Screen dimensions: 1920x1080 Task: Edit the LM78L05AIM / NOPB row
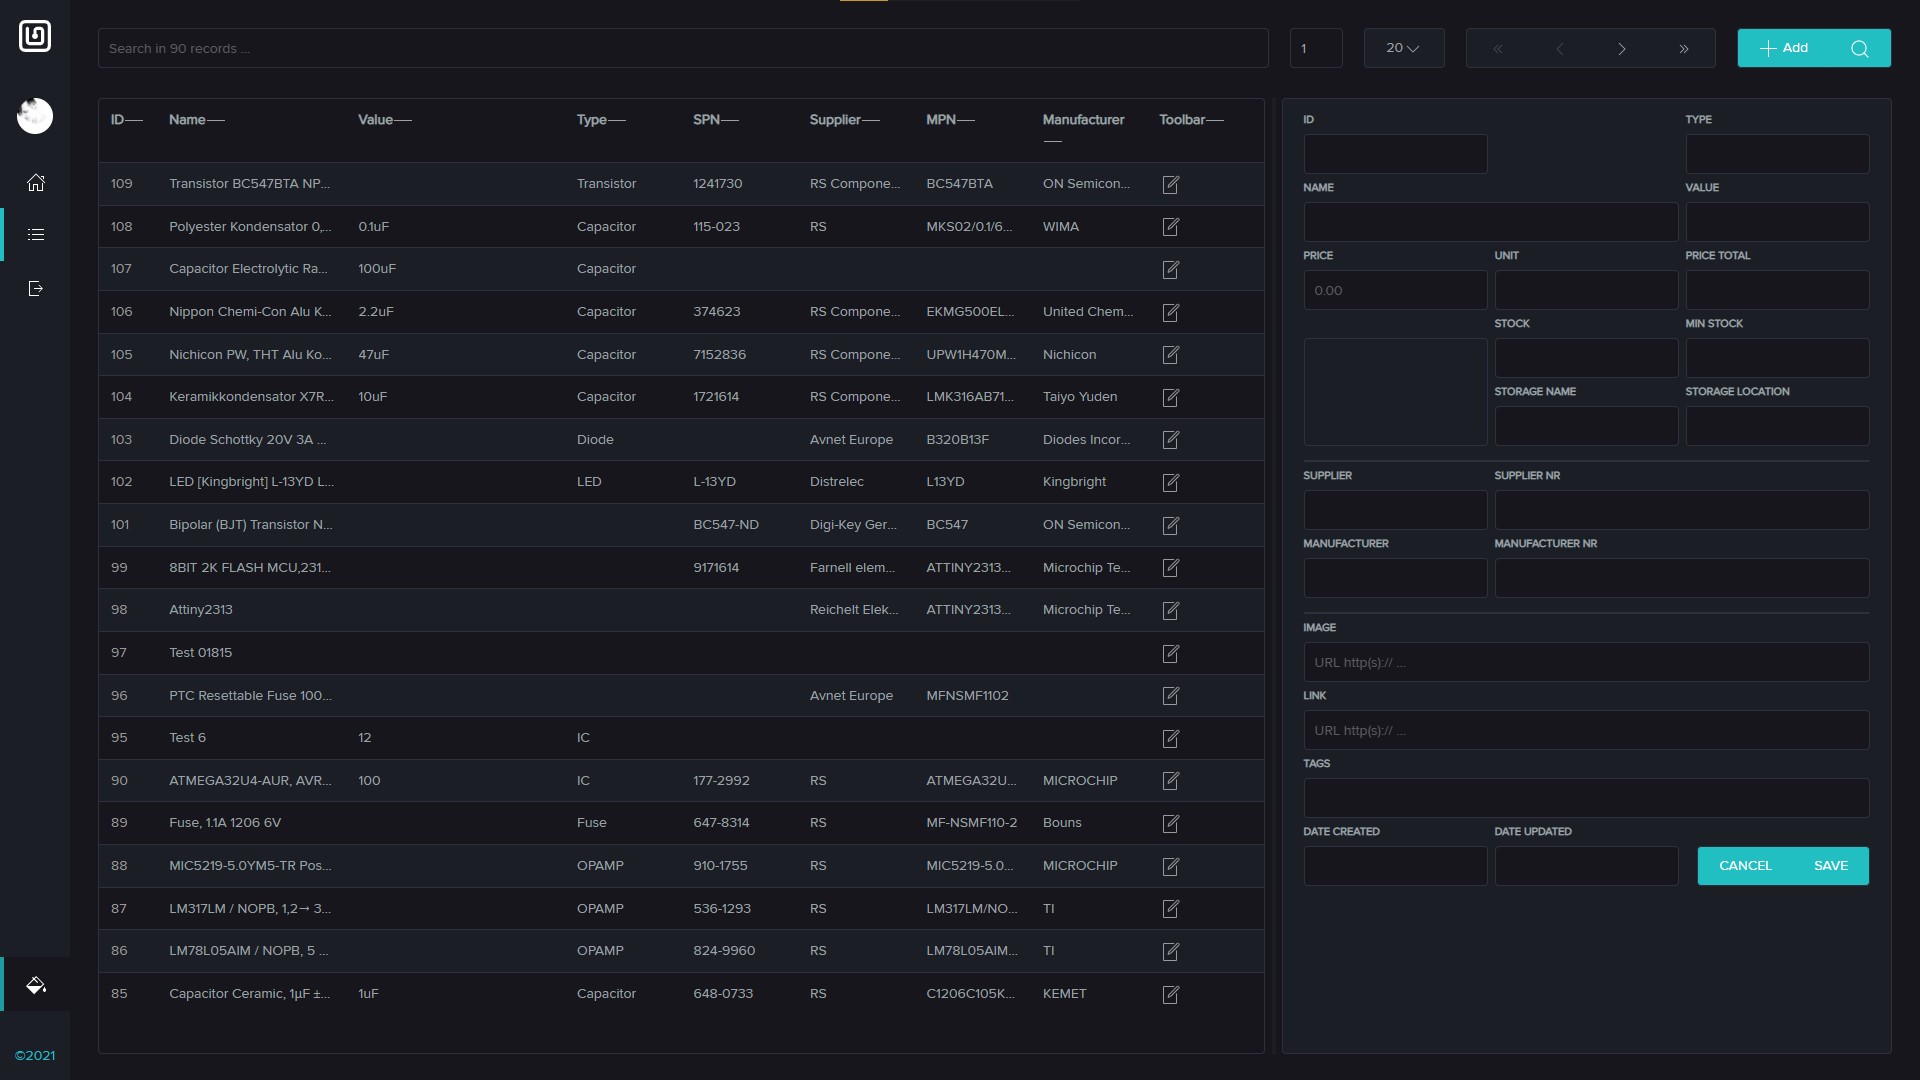pyautogui.click(x=1171, y=951)
